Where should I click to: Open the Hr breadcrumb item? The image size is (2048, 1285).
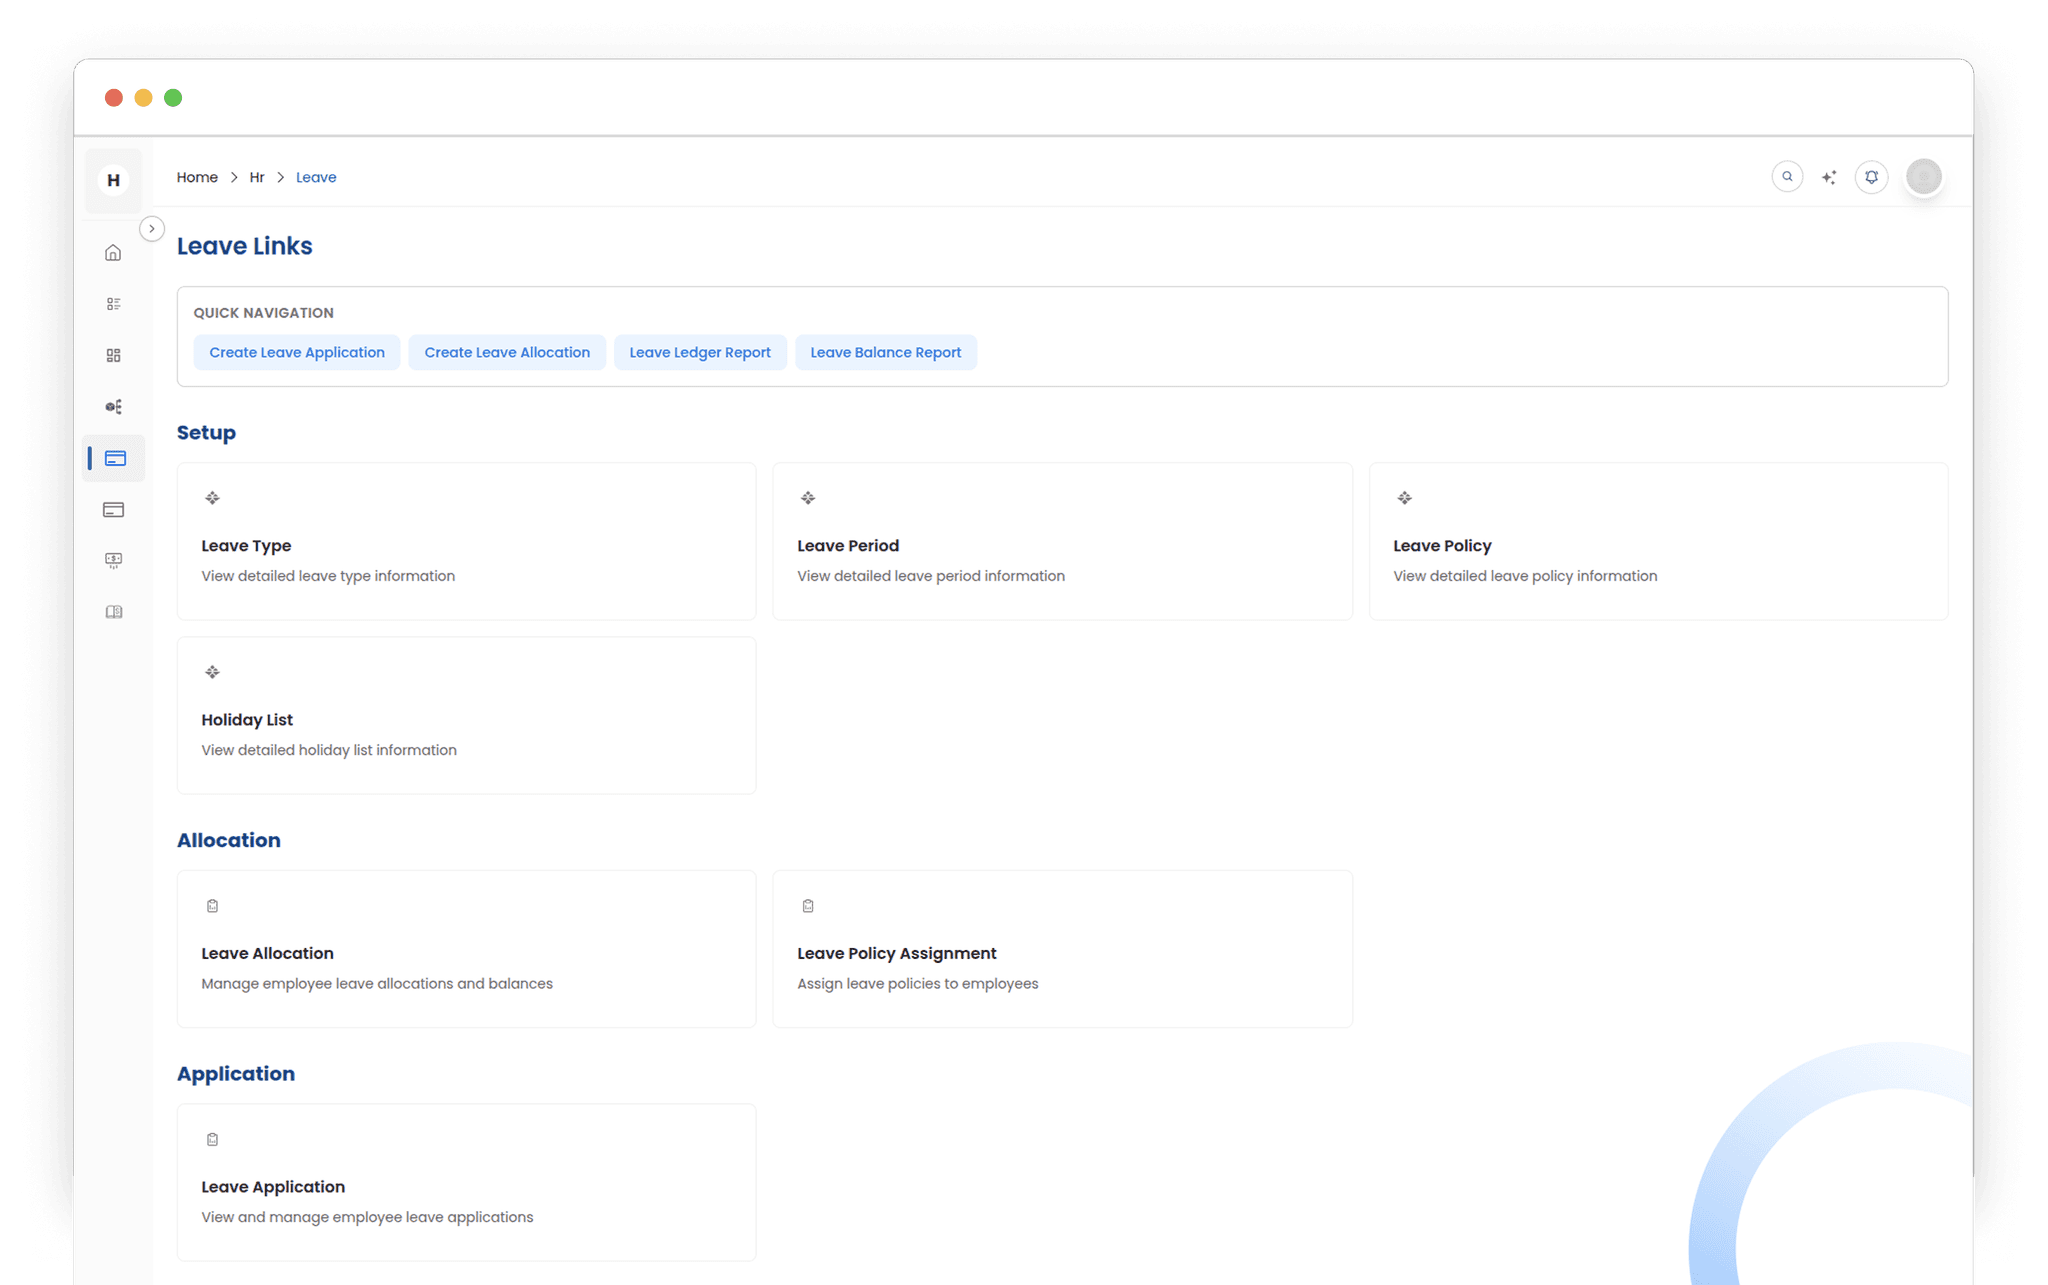(257, 177)
